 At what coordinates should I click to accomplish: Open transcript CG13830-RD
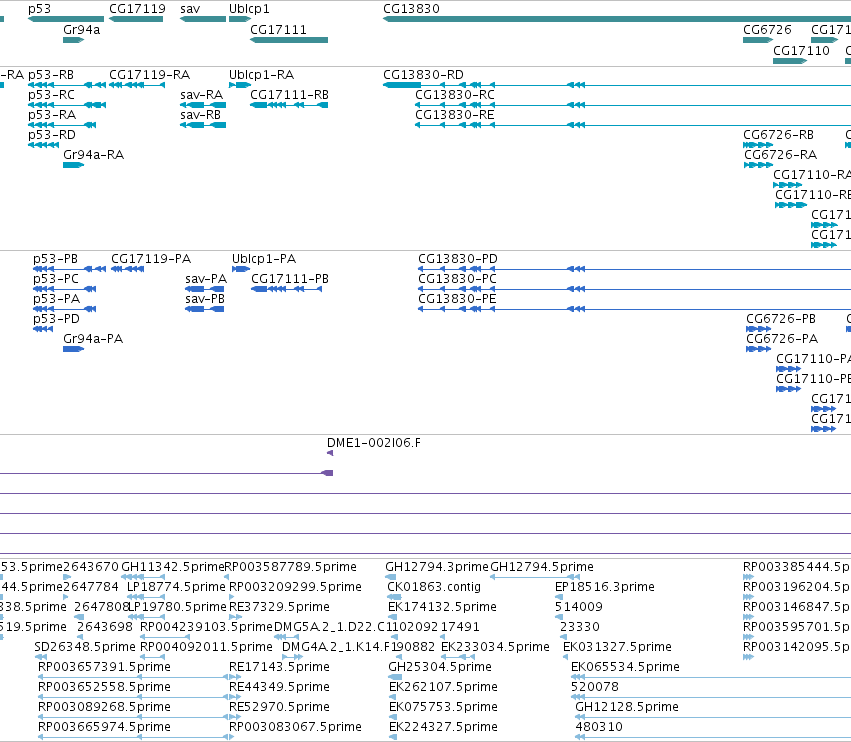[423, 74]
